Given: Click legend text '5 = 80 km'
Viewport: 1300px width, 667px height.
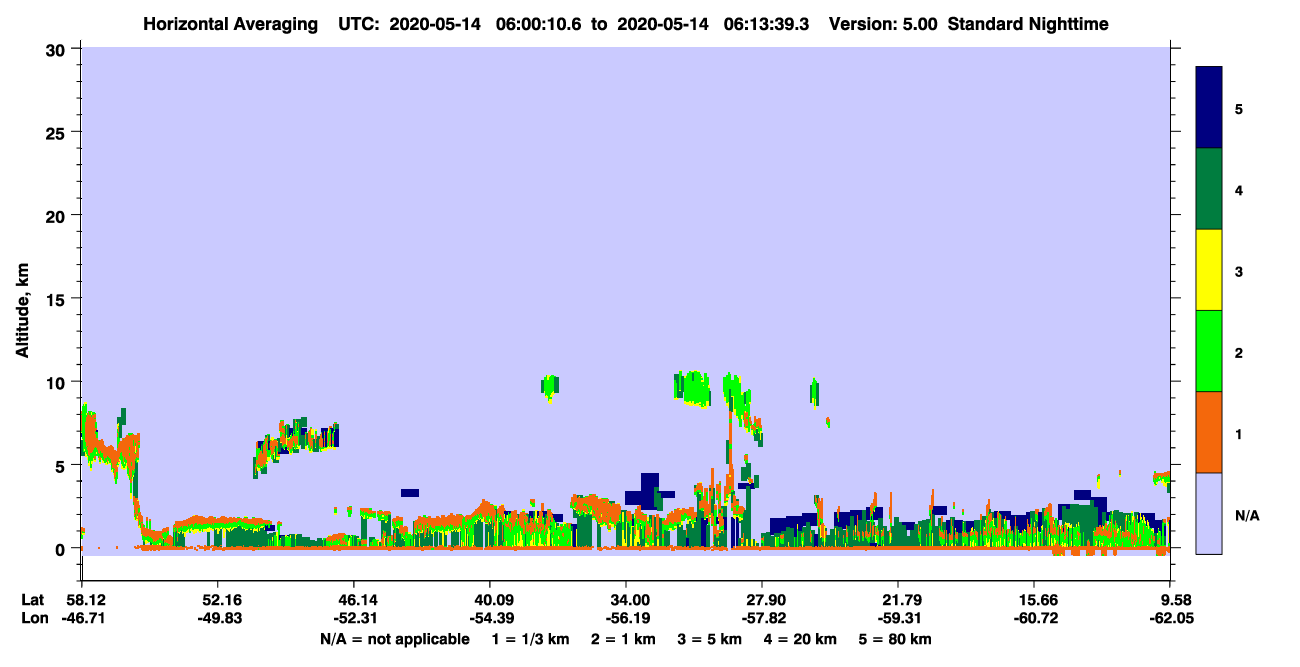Looking at the screenshot, I should click(x=896, y=639).
